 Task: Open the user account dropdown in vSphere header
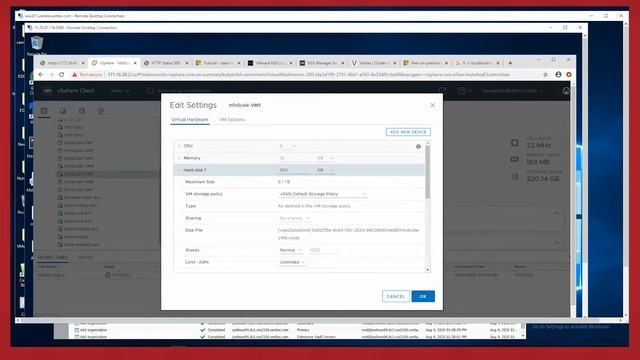click(x=513, y=91)
